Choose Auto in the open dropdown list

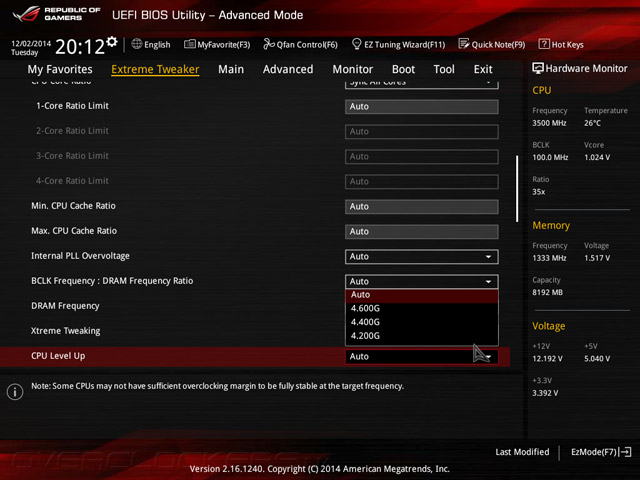click(422, 295)
